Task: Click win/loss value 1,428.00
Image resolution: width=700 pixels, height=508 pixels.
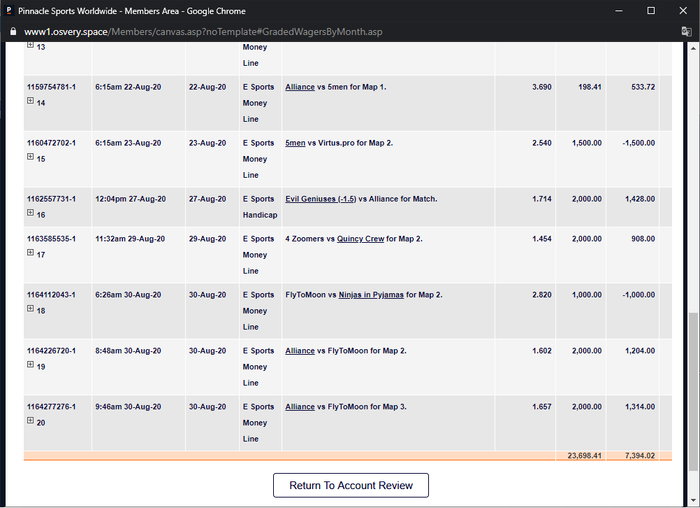Action: click(x=640, y=199)
